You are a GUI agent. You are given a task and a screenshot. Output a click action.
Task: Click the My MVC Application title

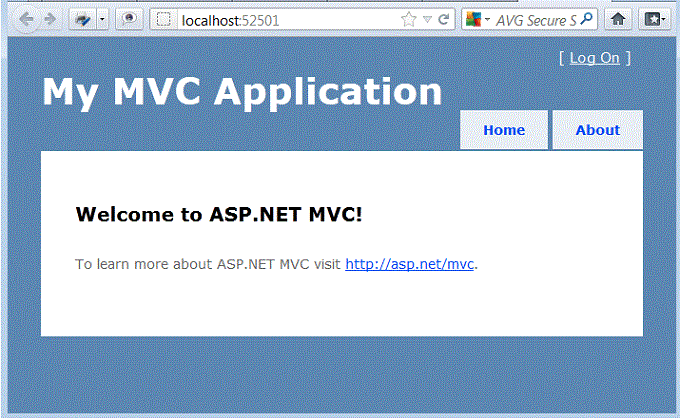(x=242, y=92)
